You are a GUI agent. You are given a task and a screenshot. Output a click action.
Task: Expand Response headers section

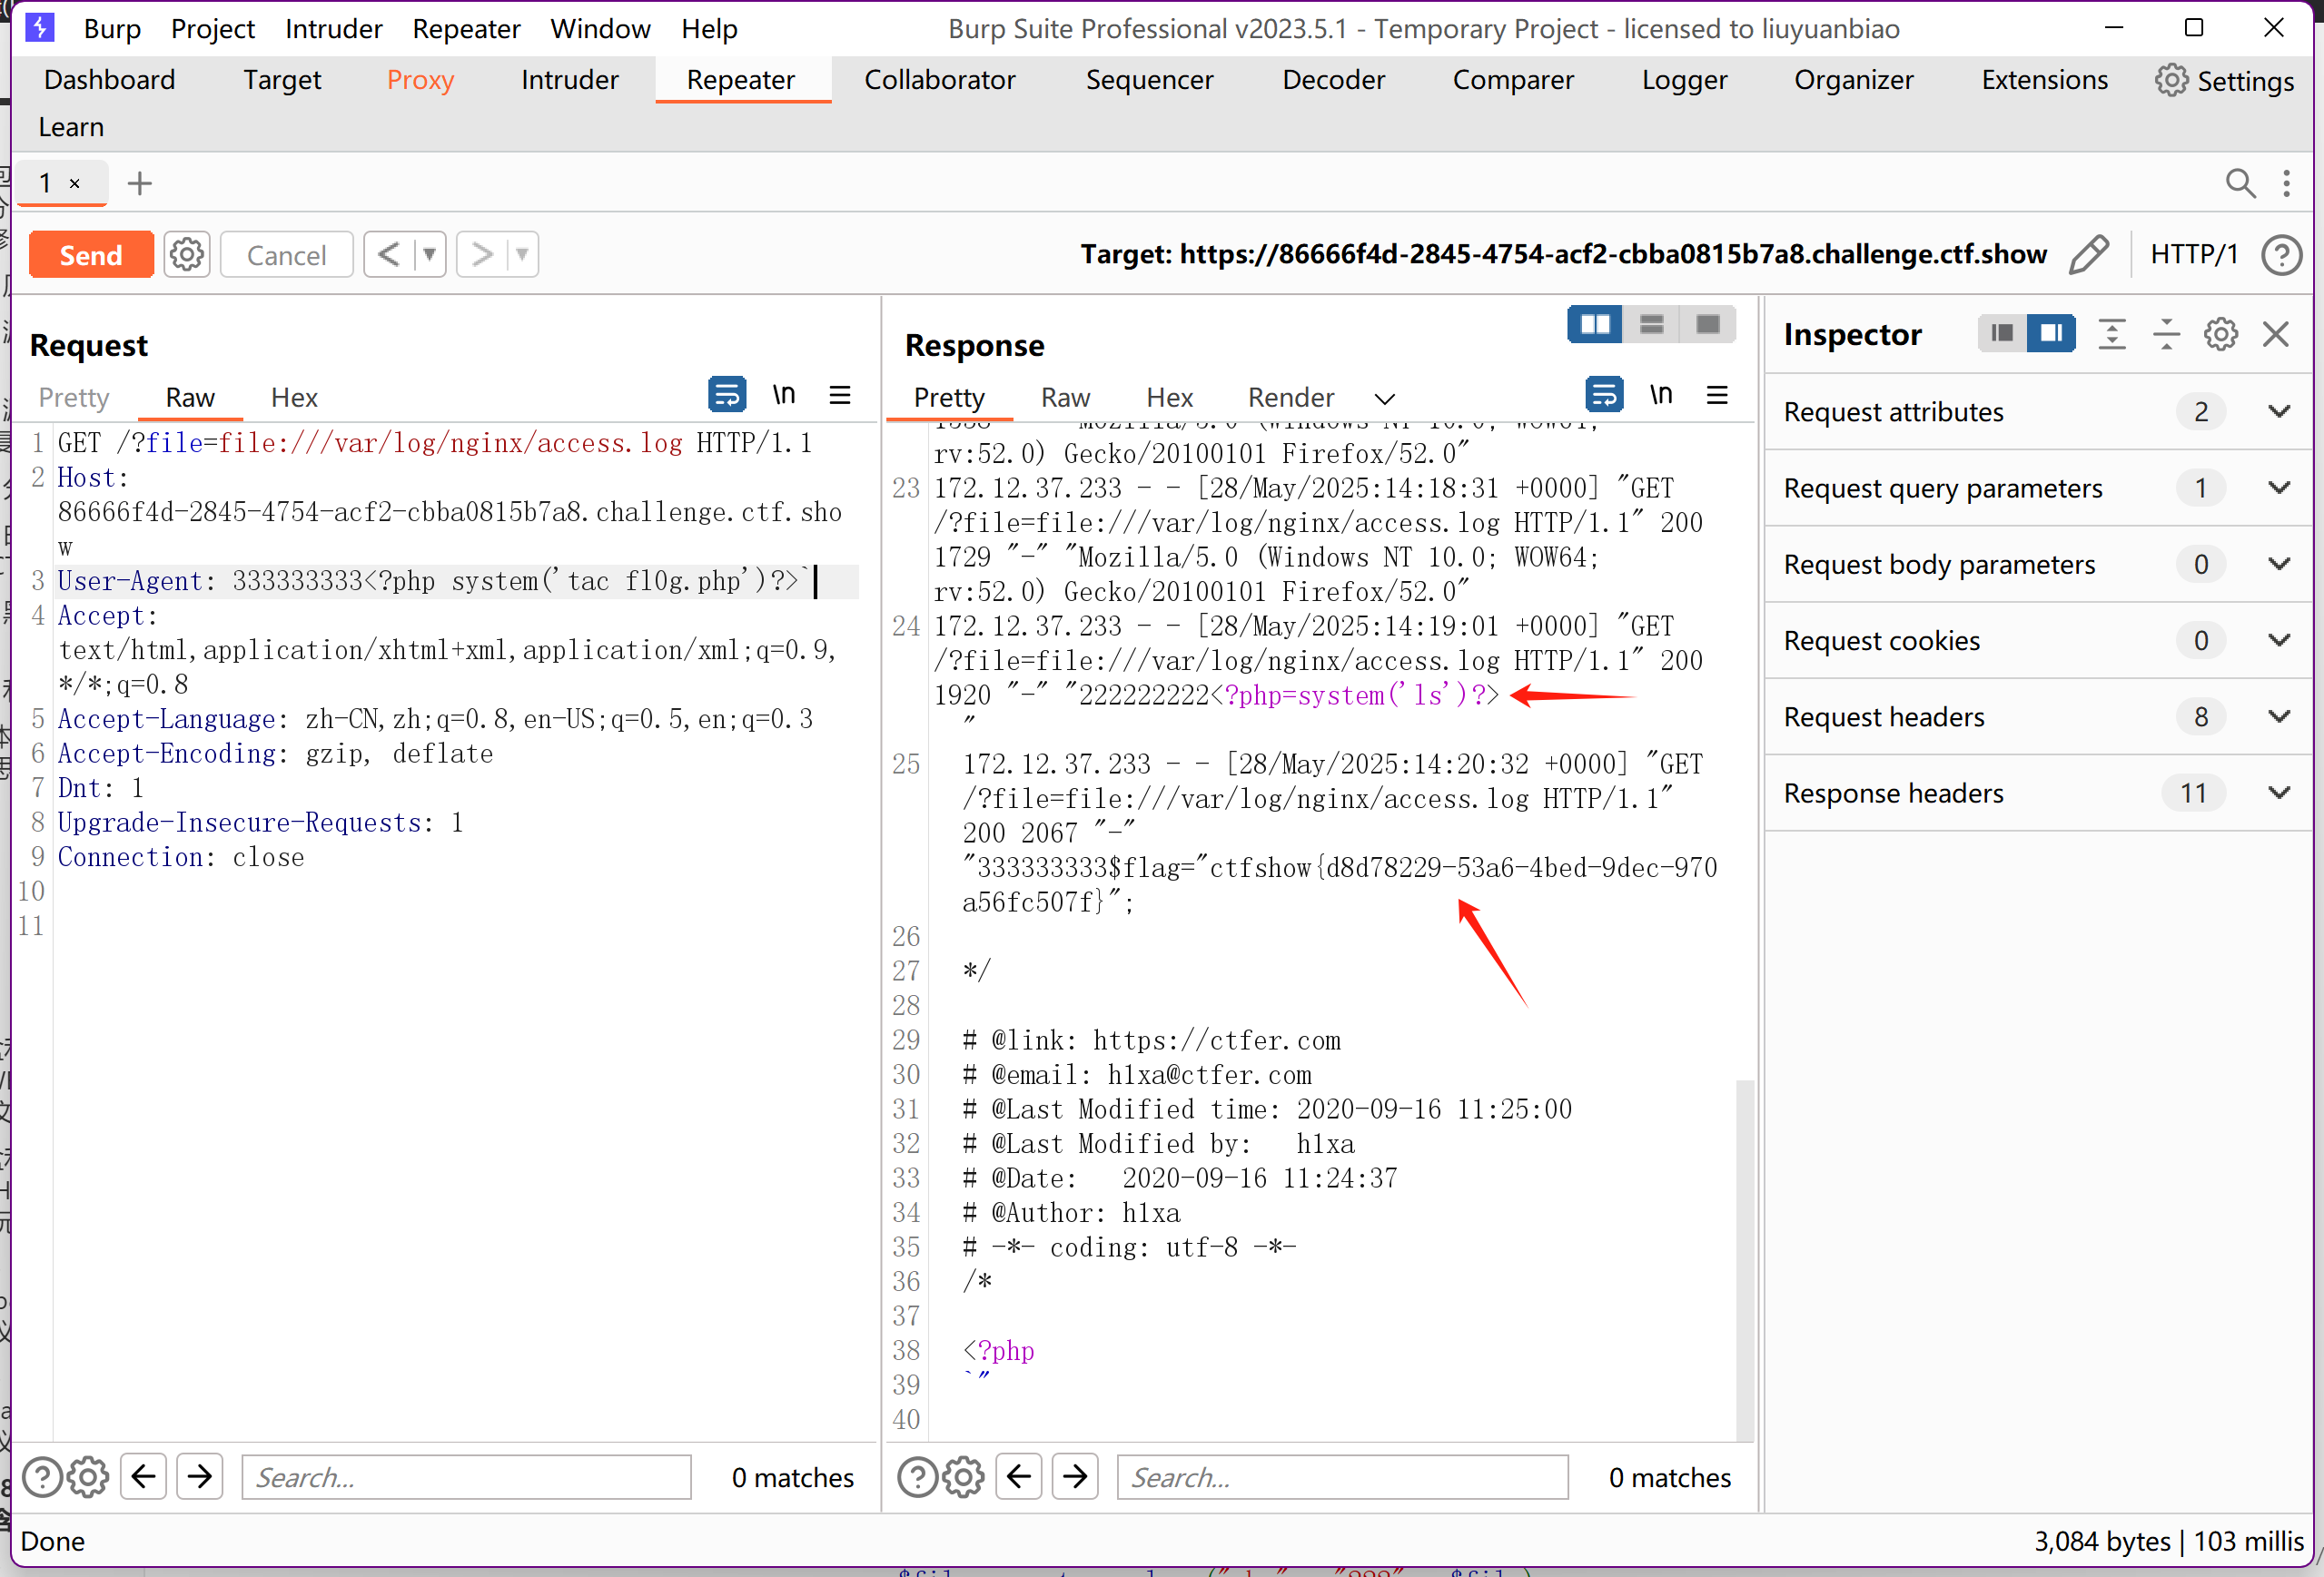point(2279,793)
